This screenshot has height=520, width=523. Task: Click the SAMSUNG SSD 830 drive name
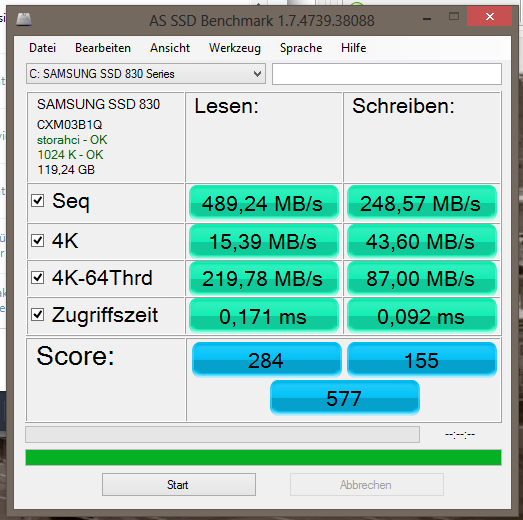[98, 104]
